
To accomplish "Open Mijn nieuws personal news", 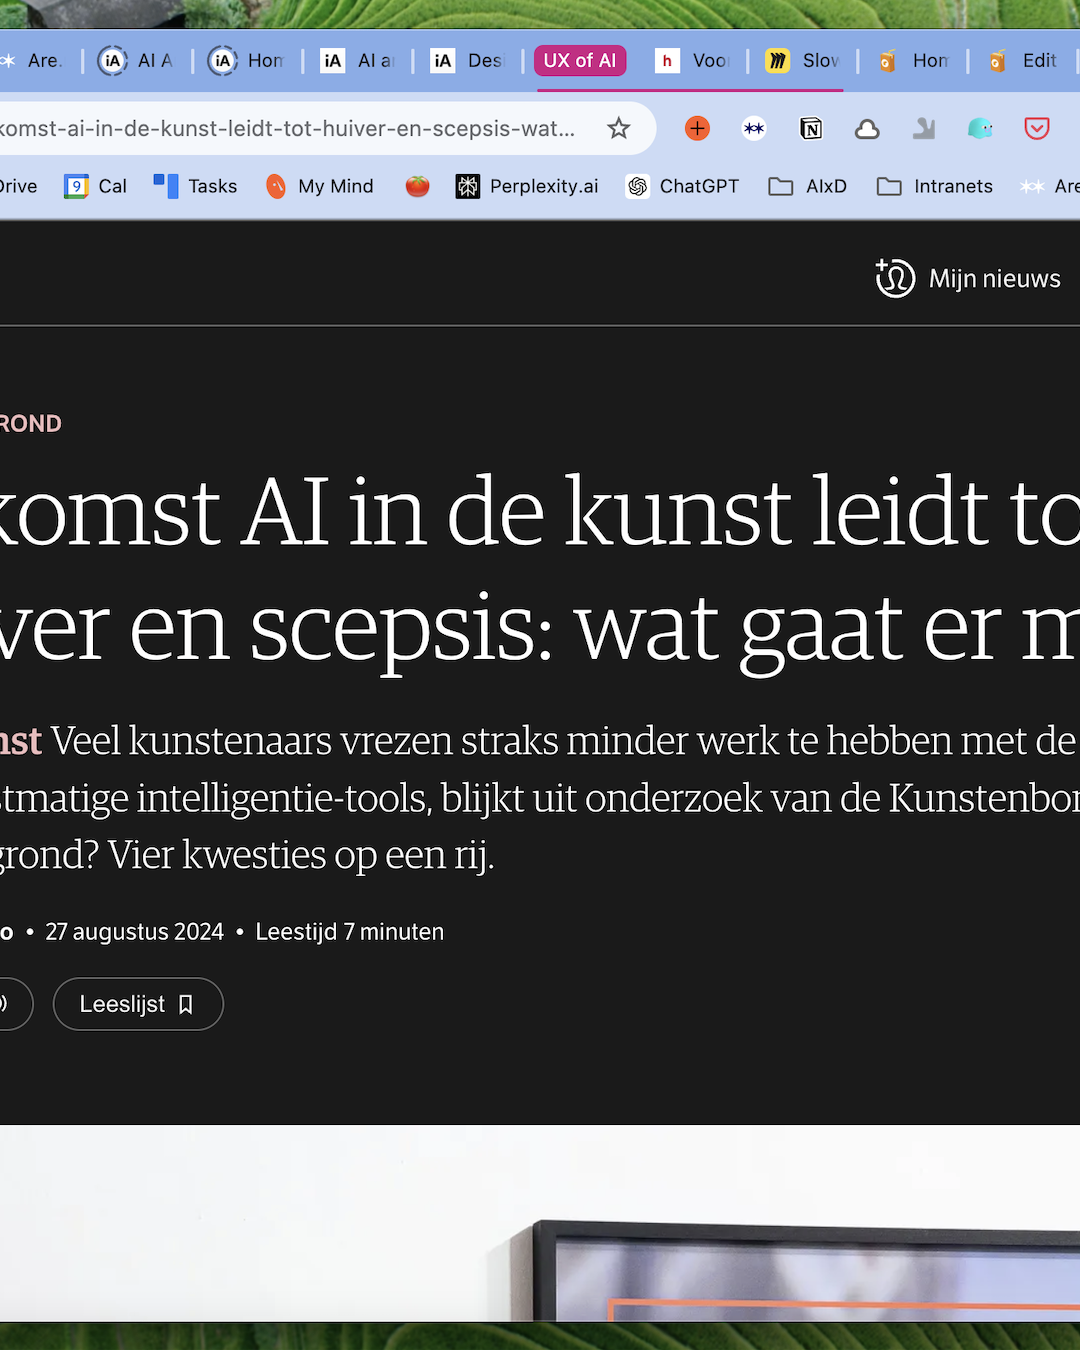I will 968,278.
